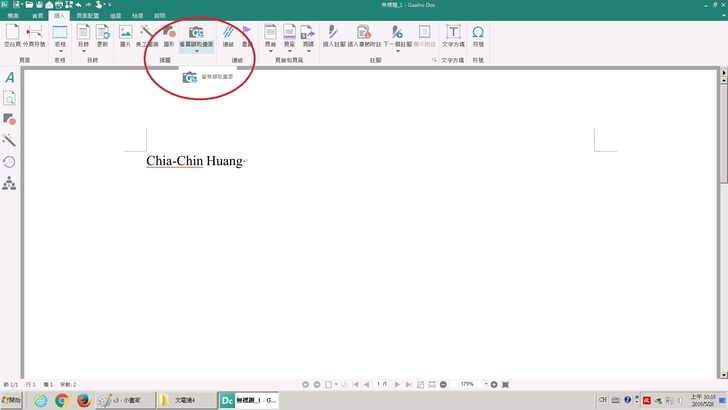Click the email envelope icon in quick access toolbar
The image size is (728, 410).
coord(49,5)
